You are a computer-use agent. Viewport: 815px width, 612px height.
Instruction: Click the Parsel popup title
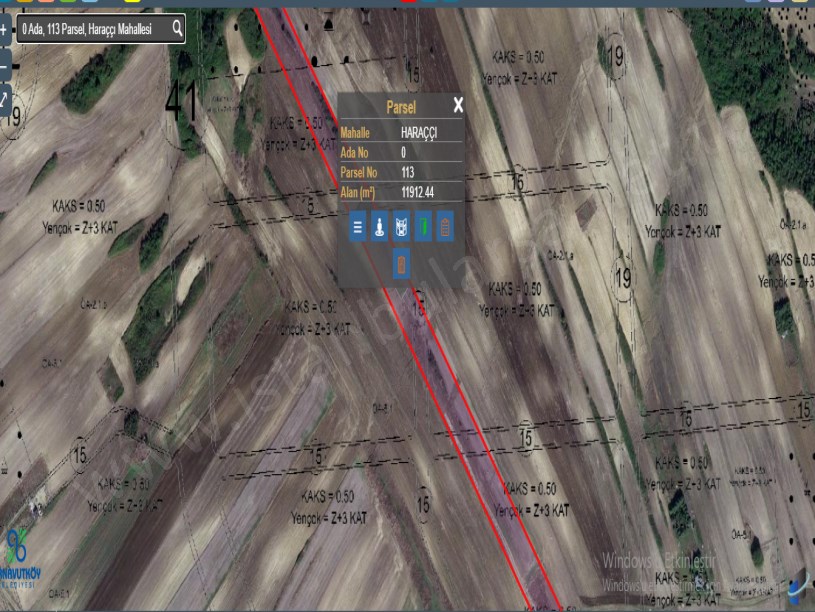400,106
